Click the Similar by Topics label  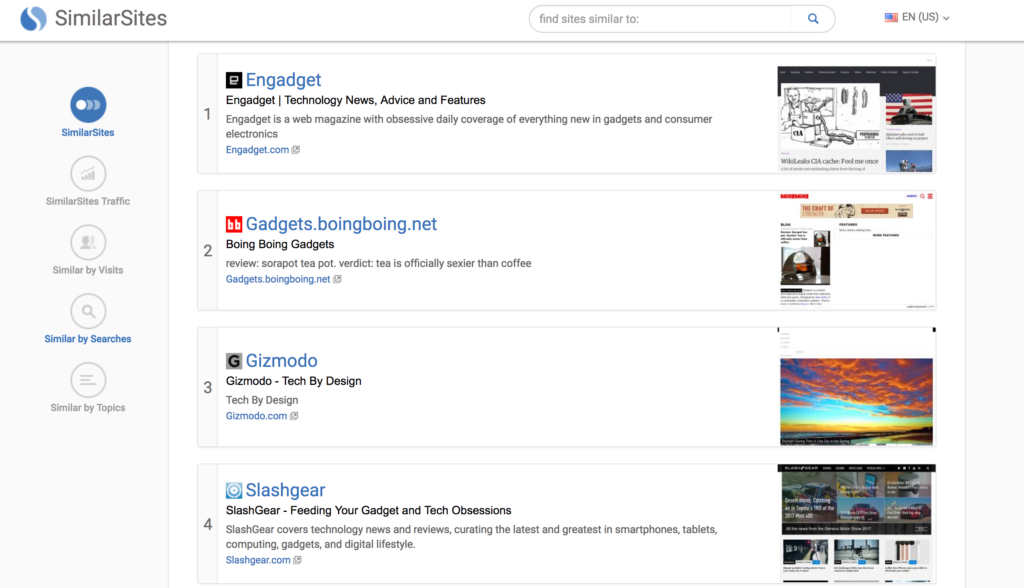[88, 408]
